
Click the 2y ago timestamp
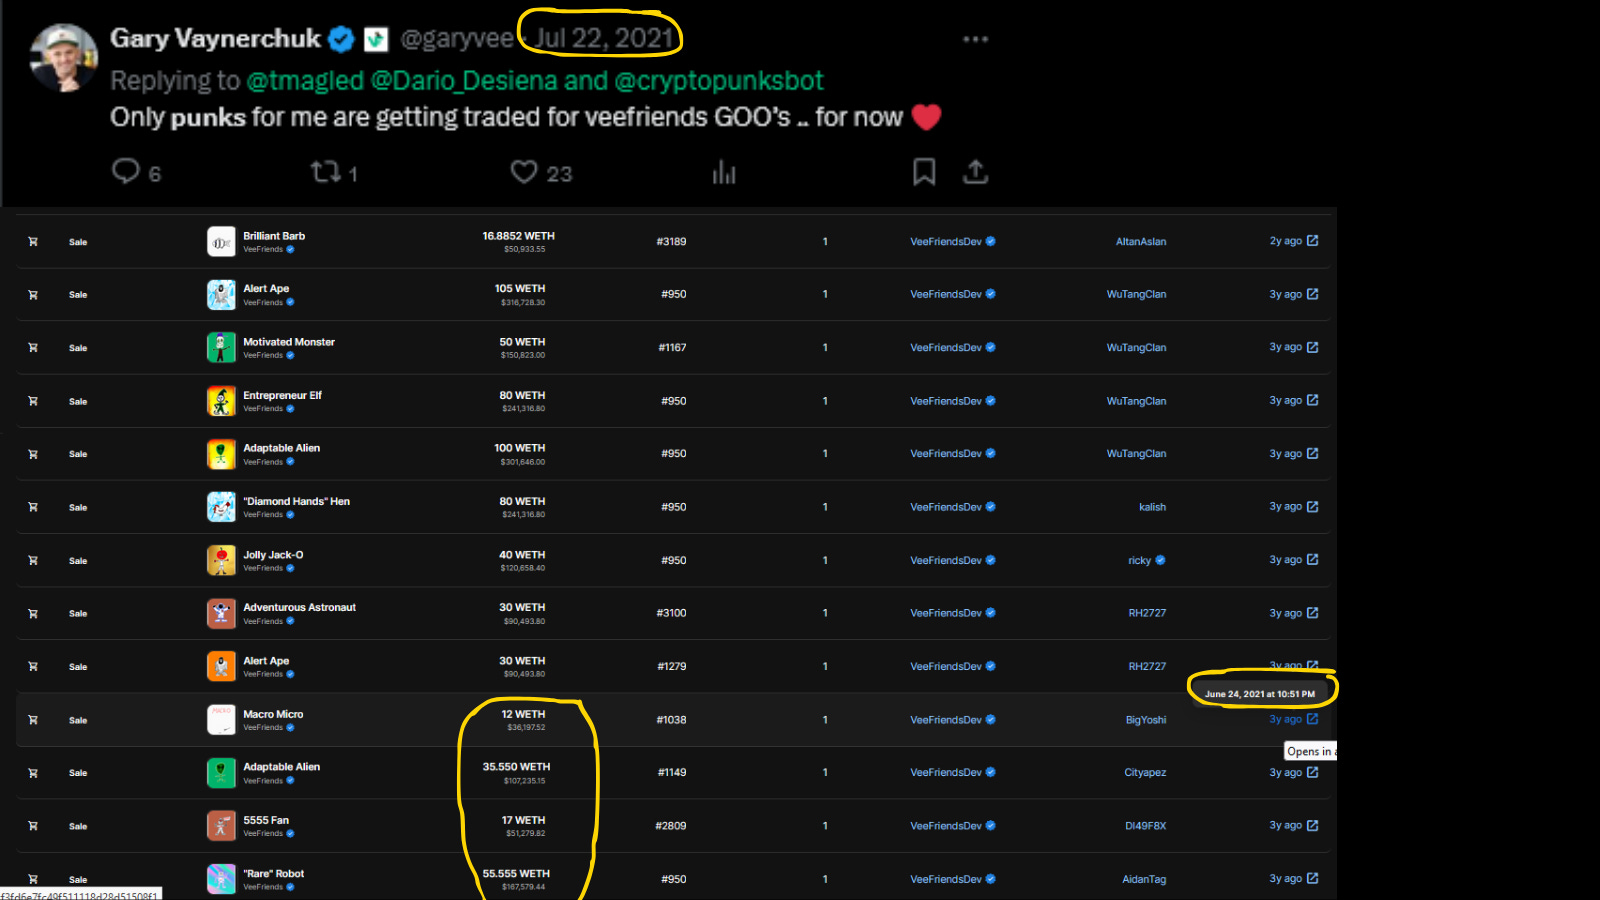pyautogui.click(x=1285, y=241)
